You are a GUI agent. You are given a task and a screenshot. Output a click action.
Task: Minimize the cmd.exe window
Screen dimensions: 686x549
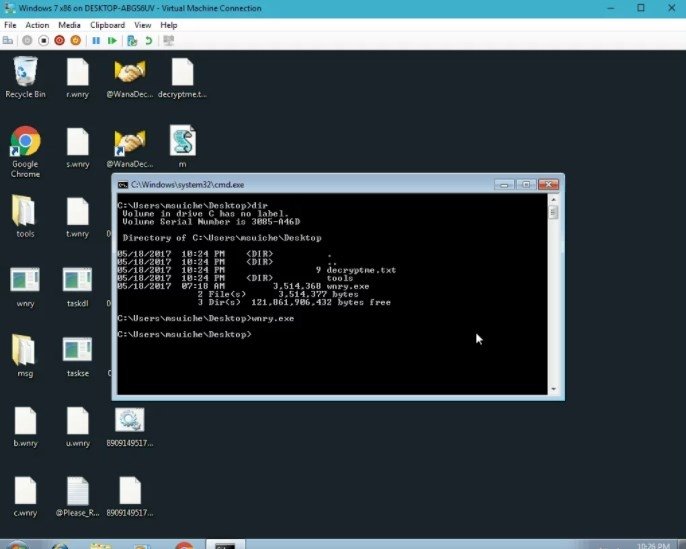(504, 185)
